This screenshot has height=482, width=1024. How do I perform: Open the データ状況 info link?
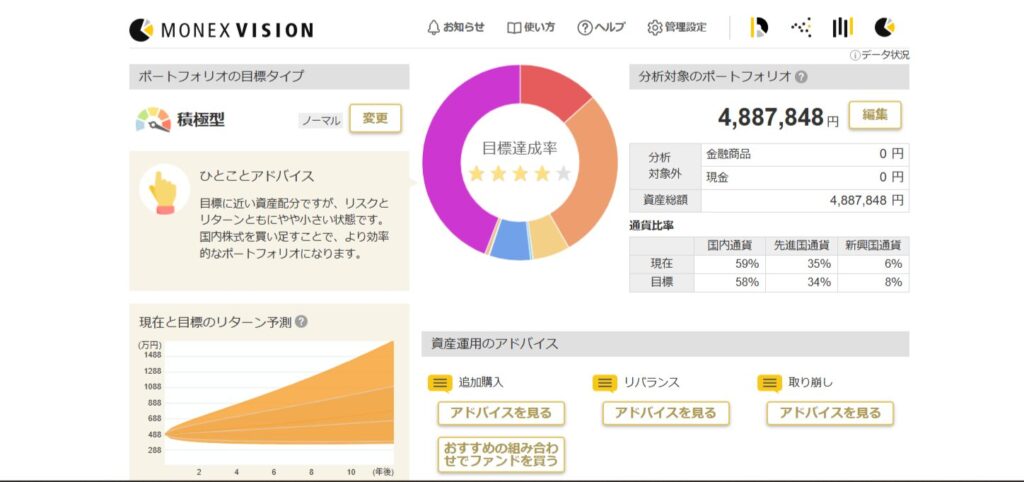tap(880, 55)
